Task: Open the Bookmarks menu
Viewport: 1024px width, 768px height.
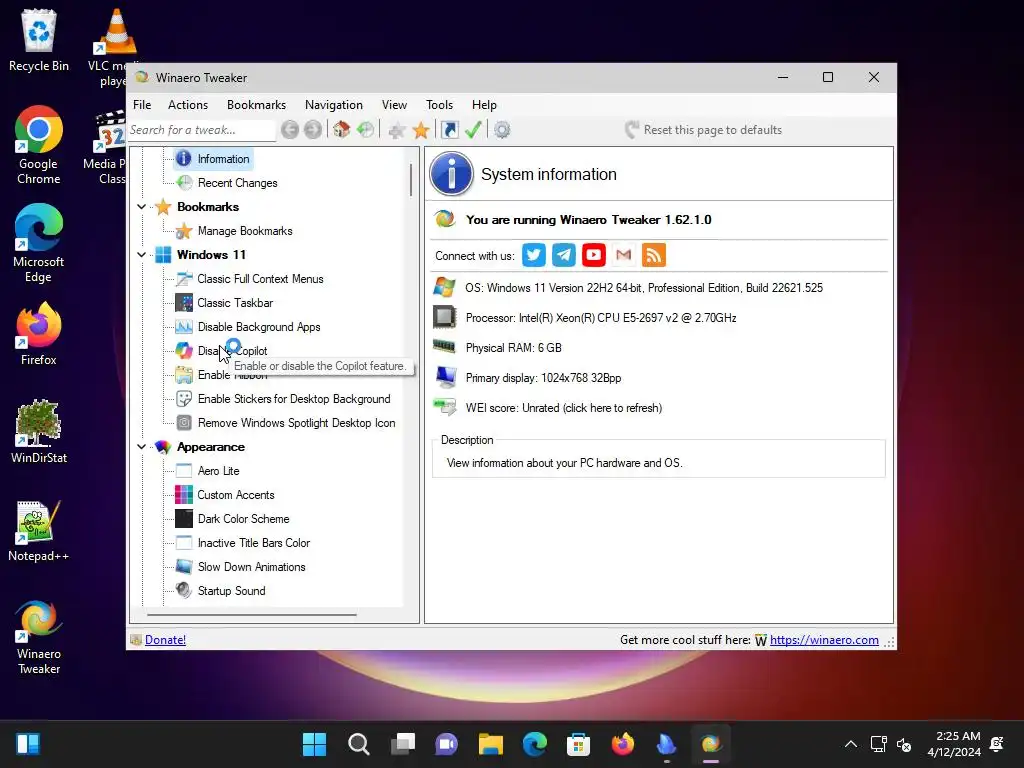Action: tap(256, 104)
